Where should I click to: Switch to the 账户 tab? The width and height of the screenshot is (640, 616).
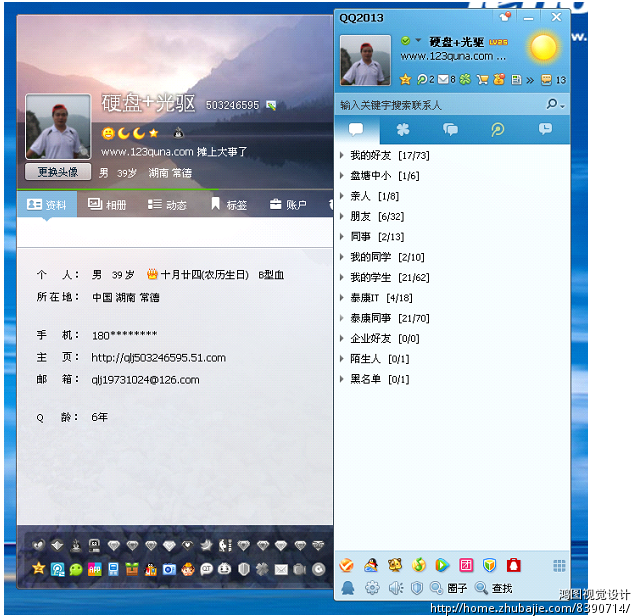[288, 205]
